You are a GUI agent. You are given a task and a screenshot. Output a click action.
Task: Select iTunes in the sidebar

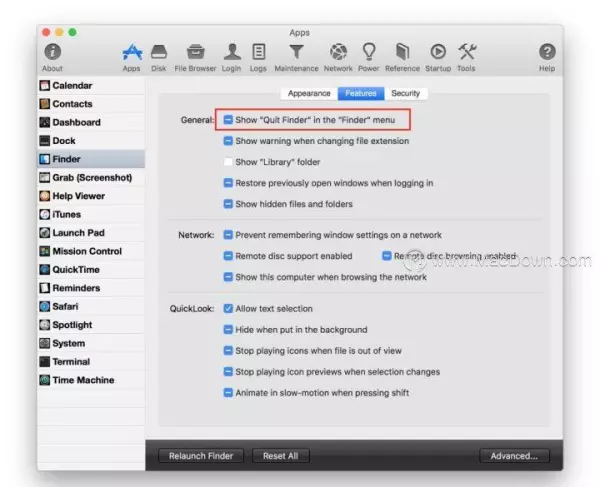click(x=91, y=214)
